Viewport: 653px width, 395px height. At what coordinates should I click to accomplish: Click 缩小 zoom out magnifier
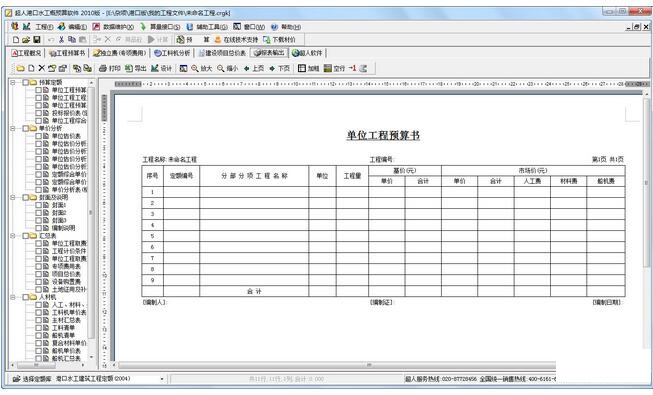(x=227, y=68)
